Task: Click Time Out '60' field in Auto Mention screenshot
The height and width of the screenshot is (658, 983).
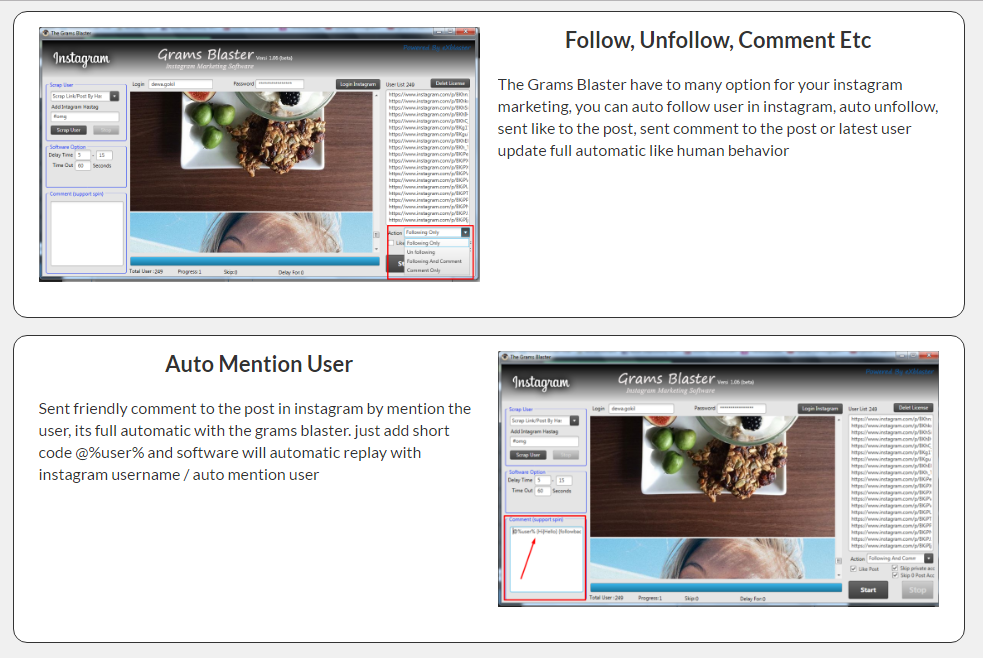Action: [542, 491]
